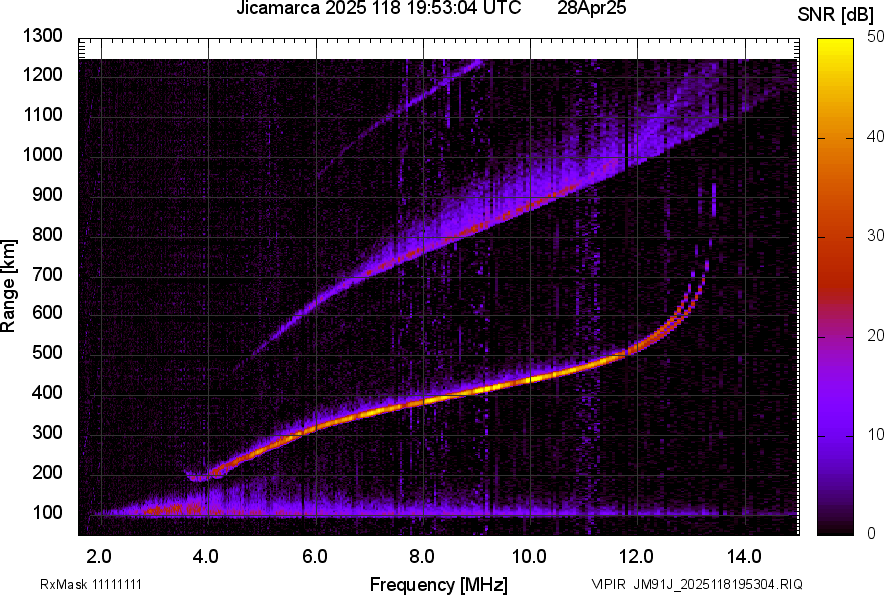Click the range tick label '300'

(x=47, y=433)
